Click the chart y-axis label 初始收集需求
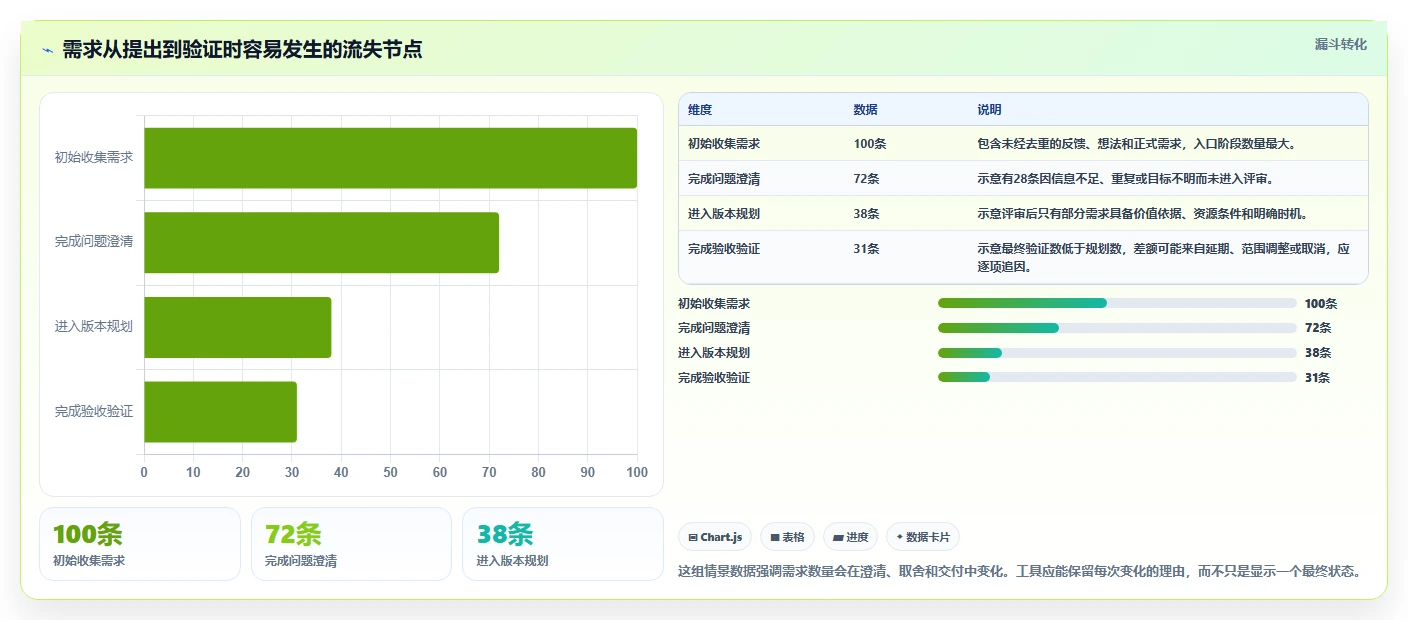Screen dimensions: 1408x620 tap(94, 158)
